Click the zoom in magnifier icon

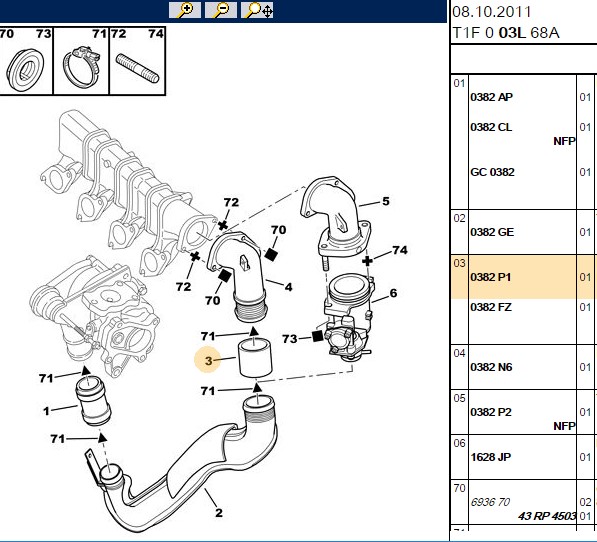point(185,10)
